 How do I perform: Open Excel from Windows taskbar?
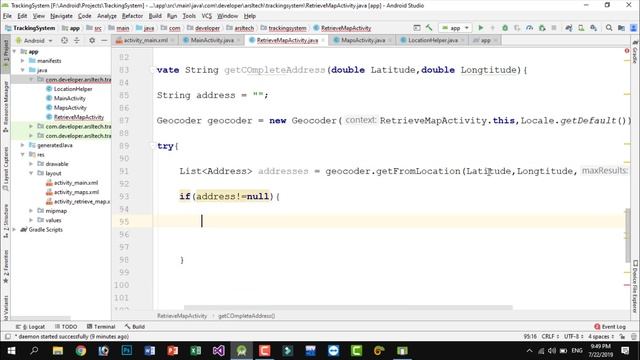(196, 351)
